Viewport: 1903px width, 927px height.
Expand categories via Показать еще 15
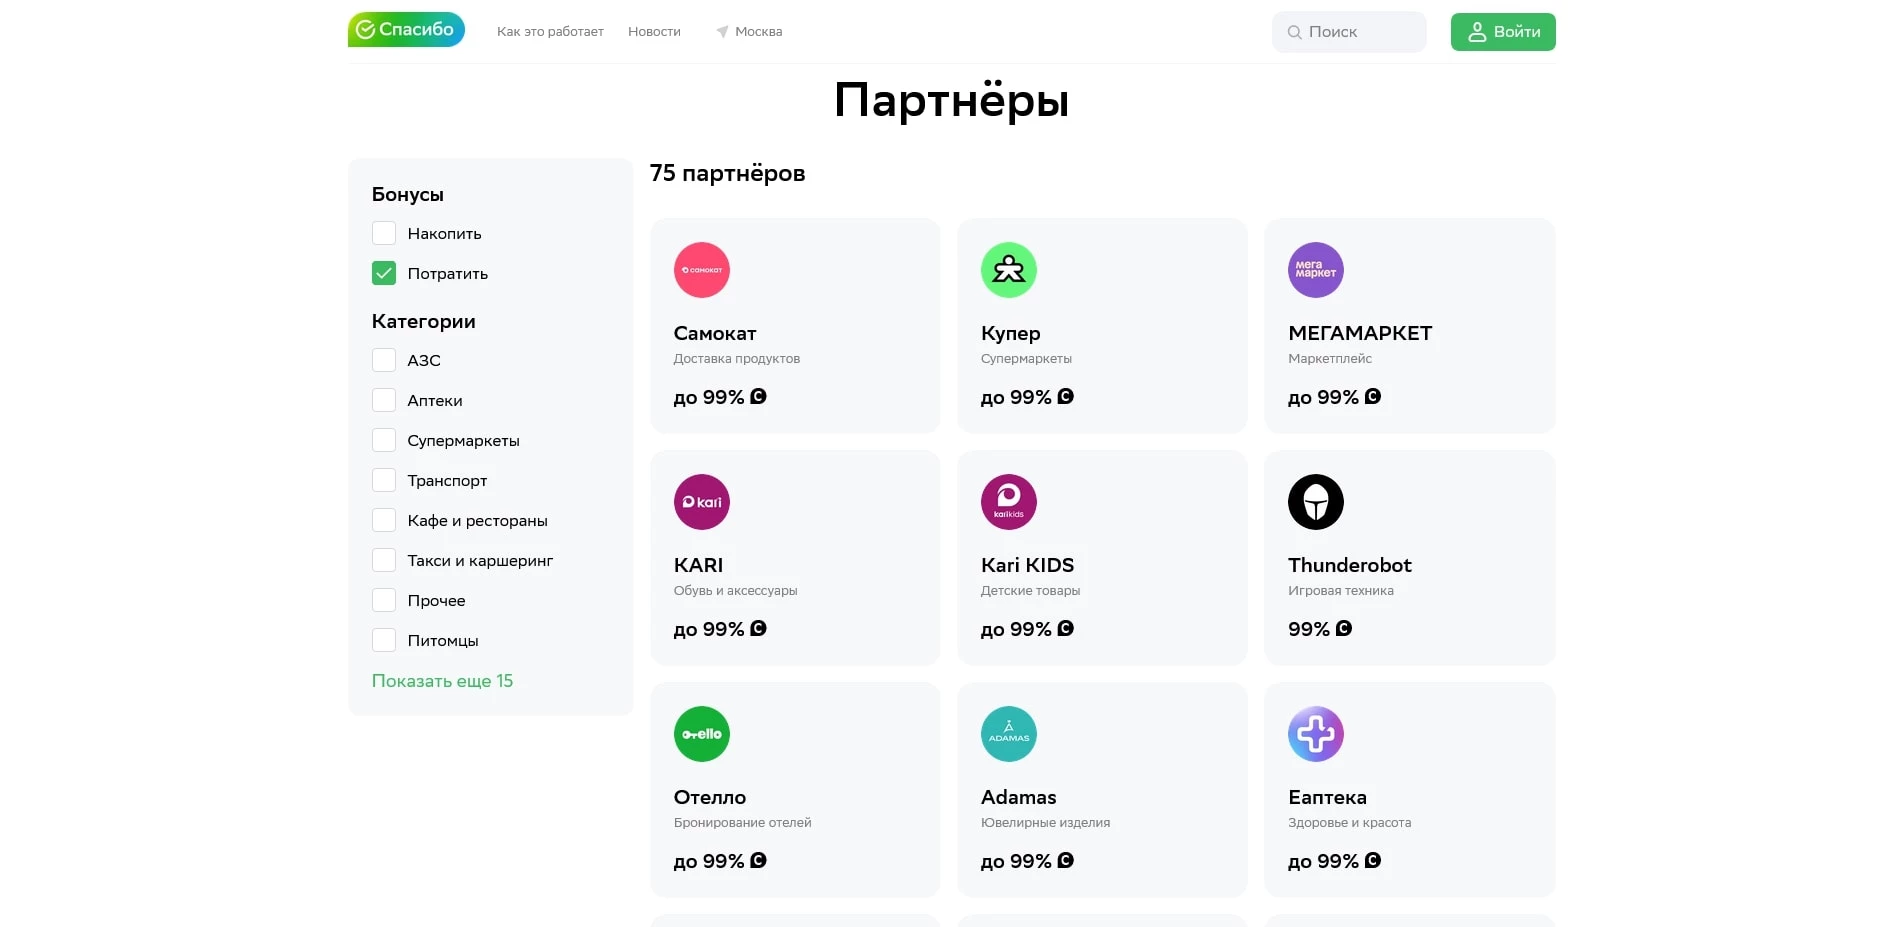442,680
